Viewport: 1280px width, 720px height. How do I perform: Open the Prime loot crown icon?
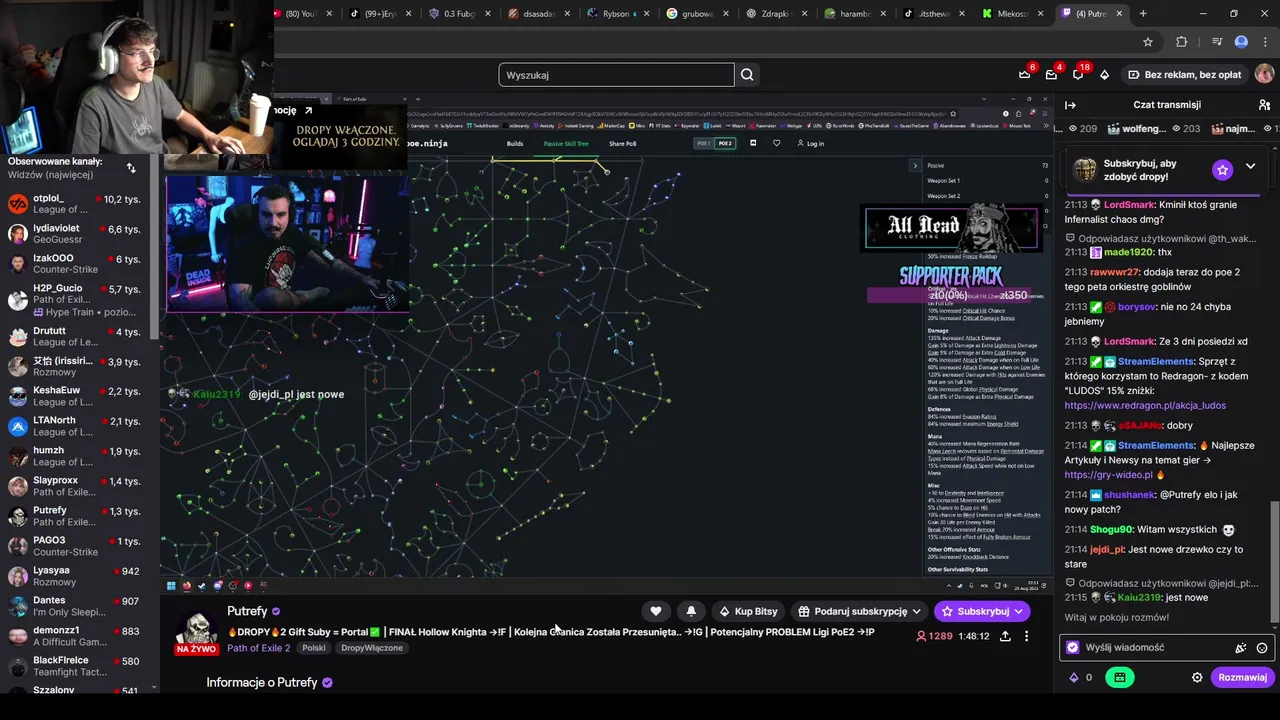[x=1024, y=74]
